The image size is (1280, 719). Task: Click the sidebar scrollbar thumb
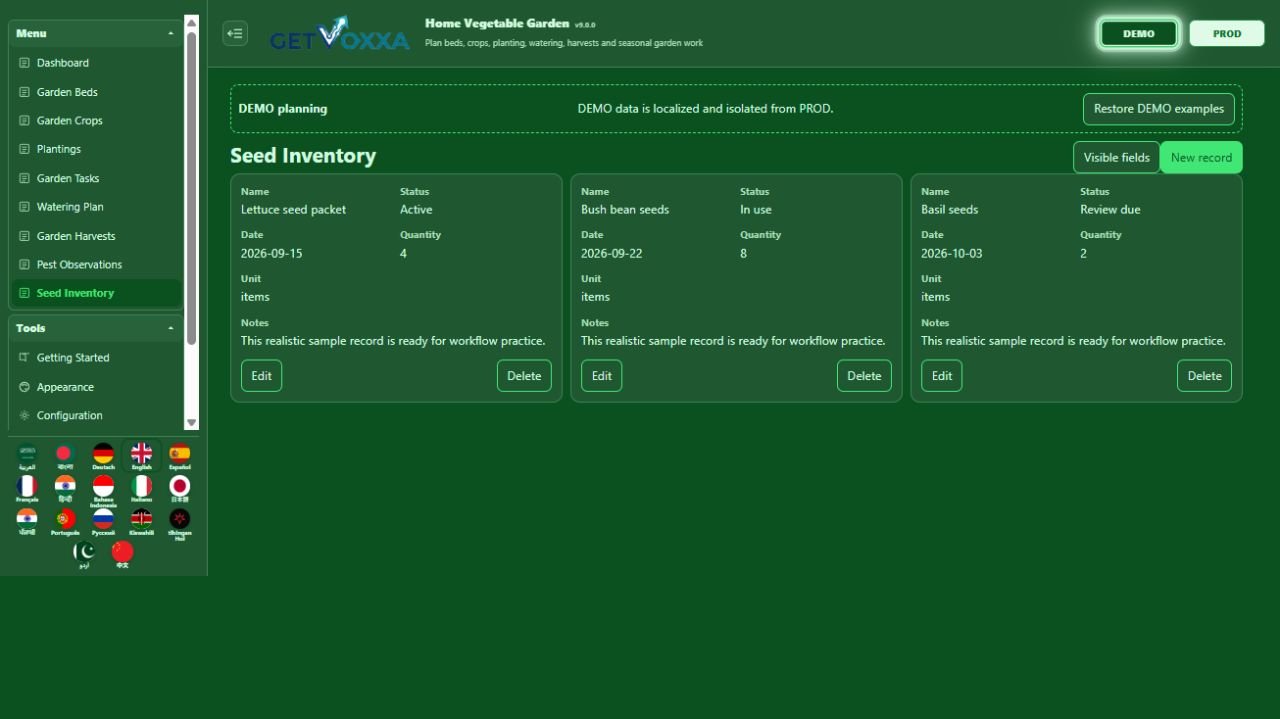coord(192,187)
